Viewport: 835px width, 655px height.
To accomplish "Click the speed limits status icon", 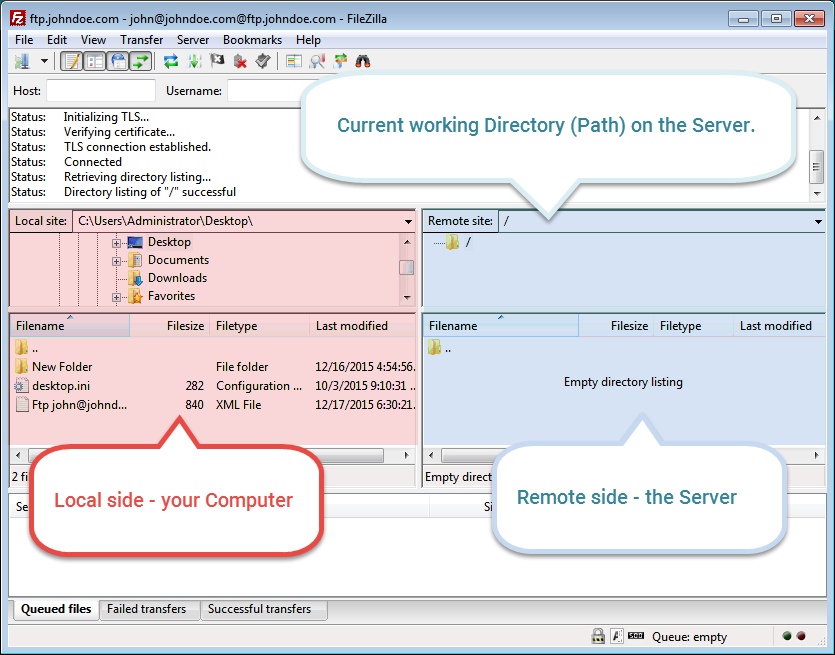I will [636, 635].
